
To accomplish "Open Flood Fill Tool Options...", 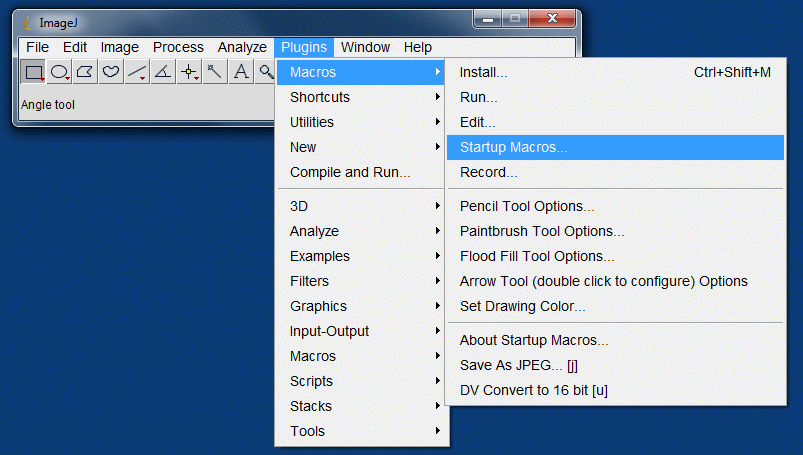I will tap(616, 256).
